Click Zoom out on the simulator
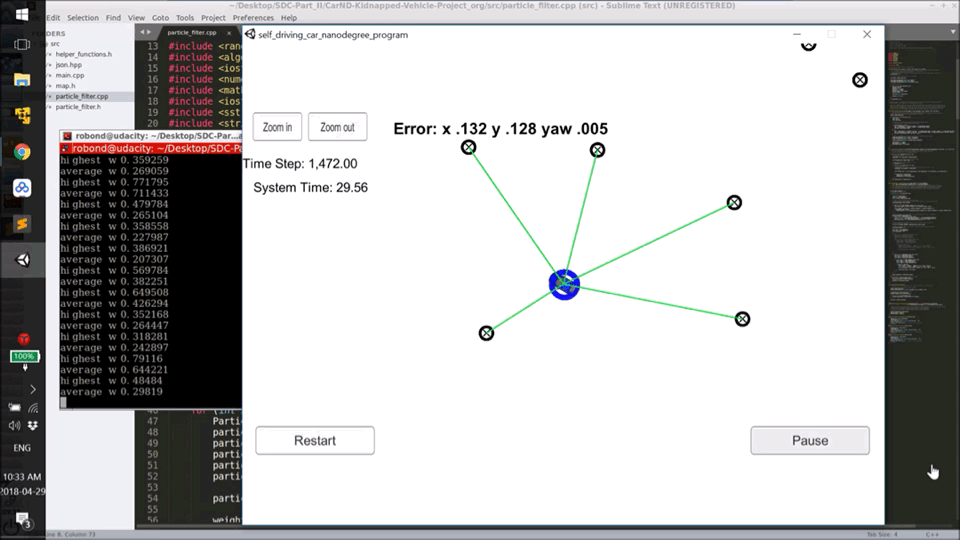This screenshot has height=540, width=960. tap(337, 127)
